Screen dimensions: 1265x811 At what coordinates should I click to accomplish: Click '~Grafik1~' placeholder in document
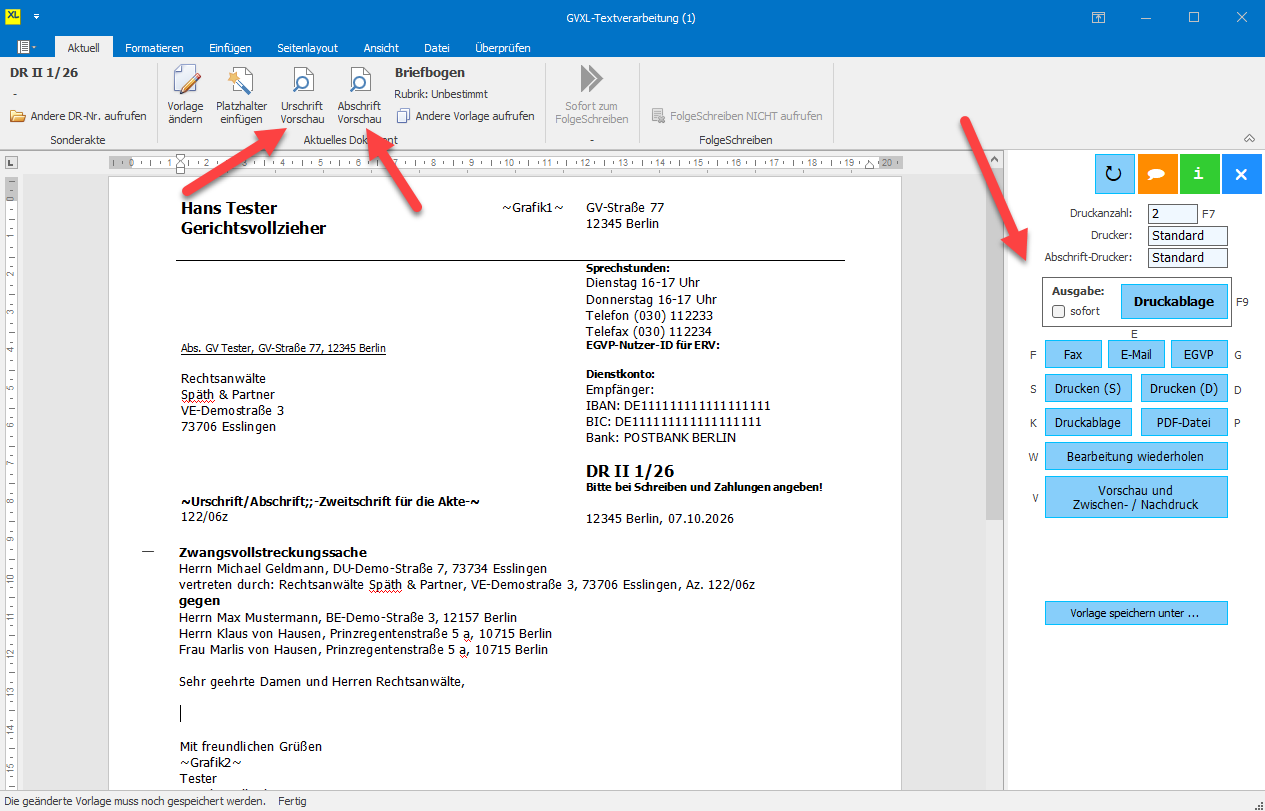(533, 208)
